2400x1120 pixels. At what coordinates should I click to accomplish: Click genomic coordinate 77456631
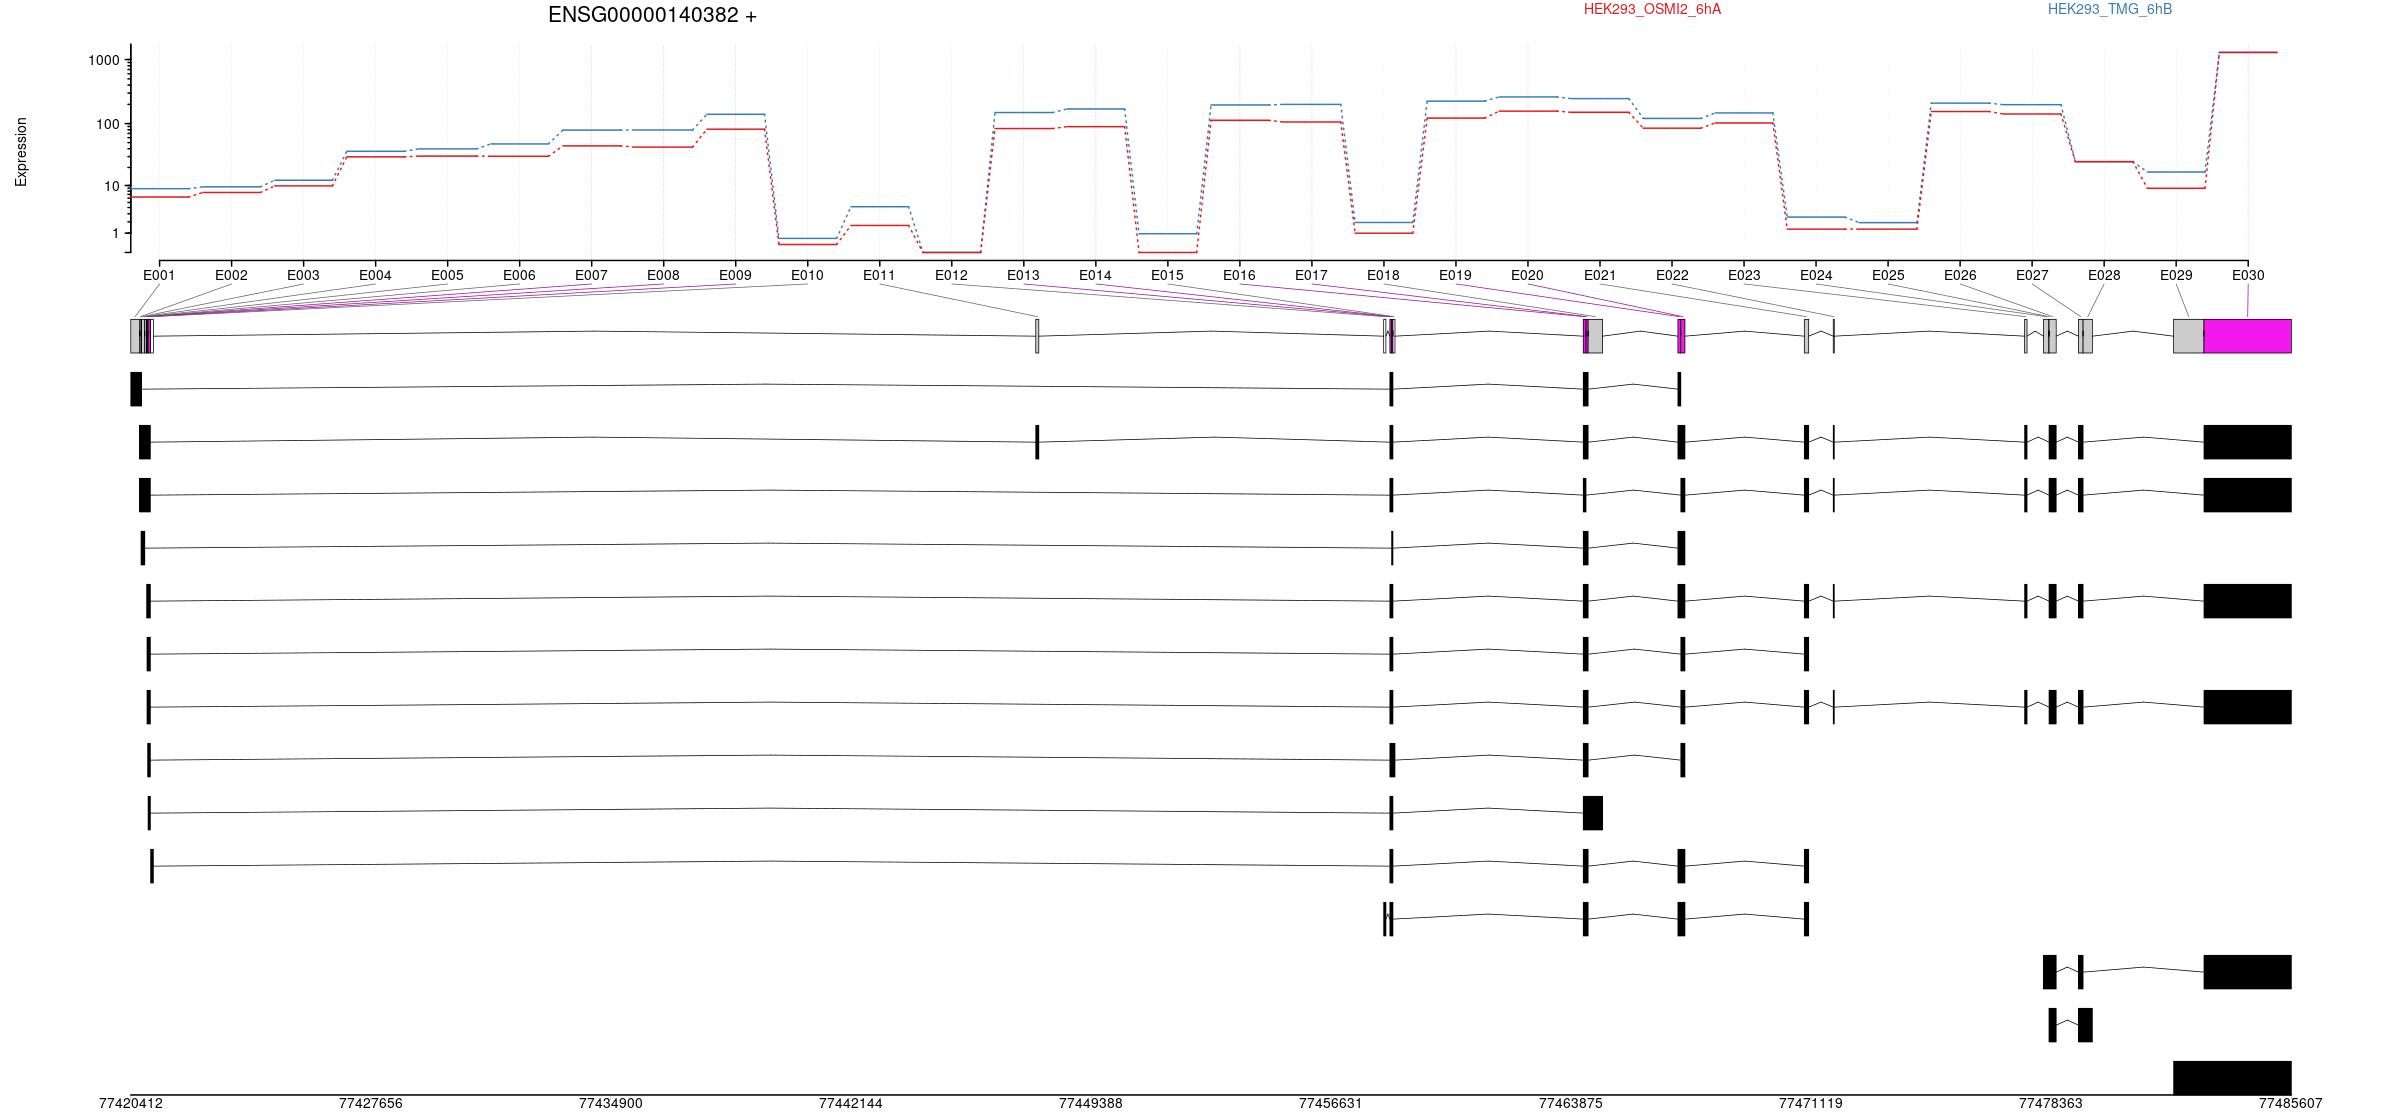point(1331,1104)
